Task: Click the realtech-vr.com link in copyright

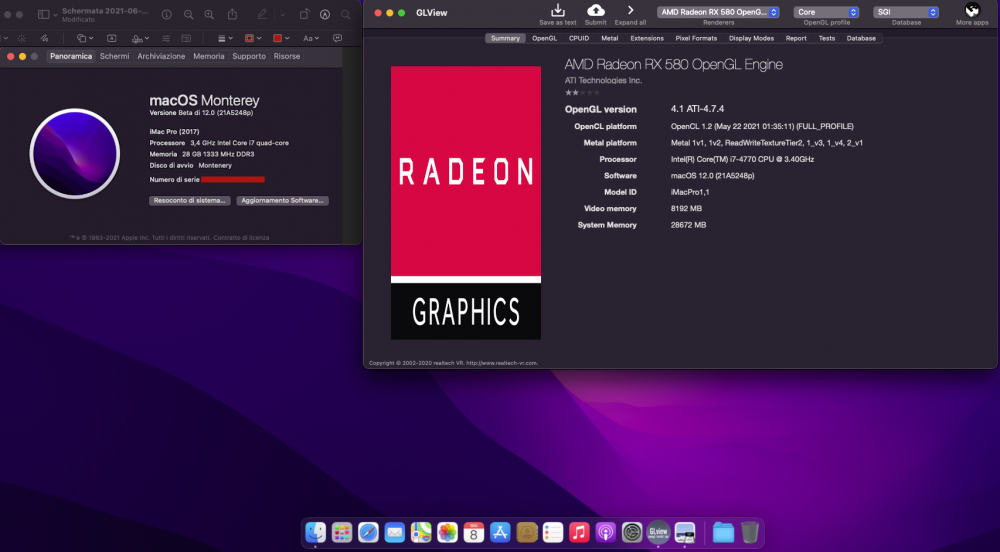Action: pyautogui.click(x=502, y=363)
